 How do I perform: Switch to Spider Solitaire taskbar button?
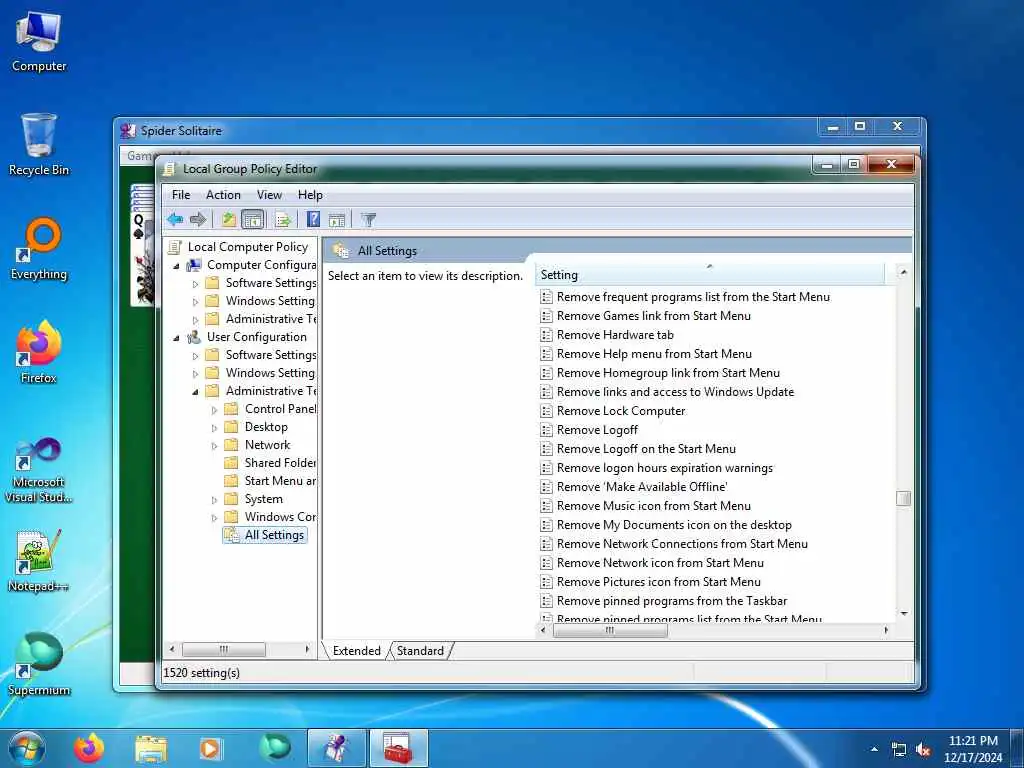[336, 748]
